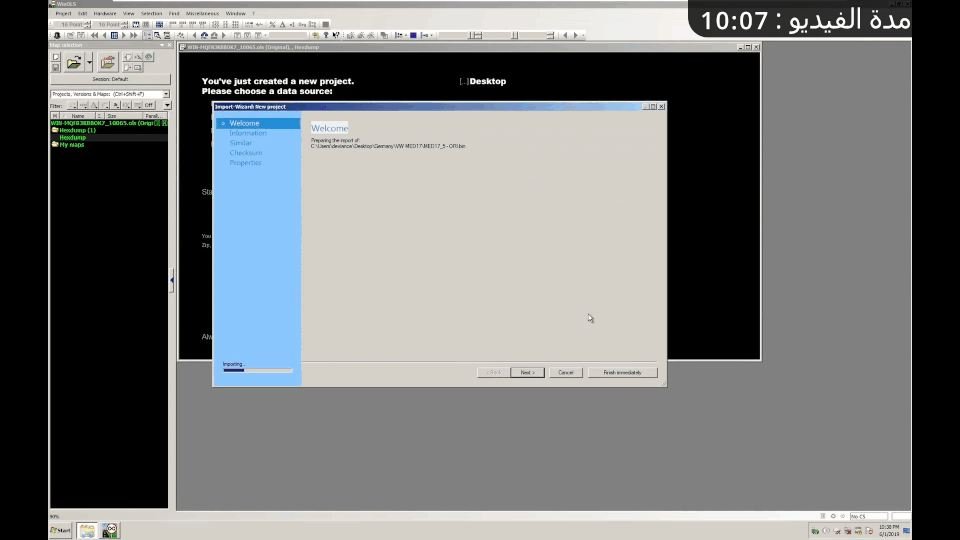Select Similar step in wizard sidebar

click(241, 143)
